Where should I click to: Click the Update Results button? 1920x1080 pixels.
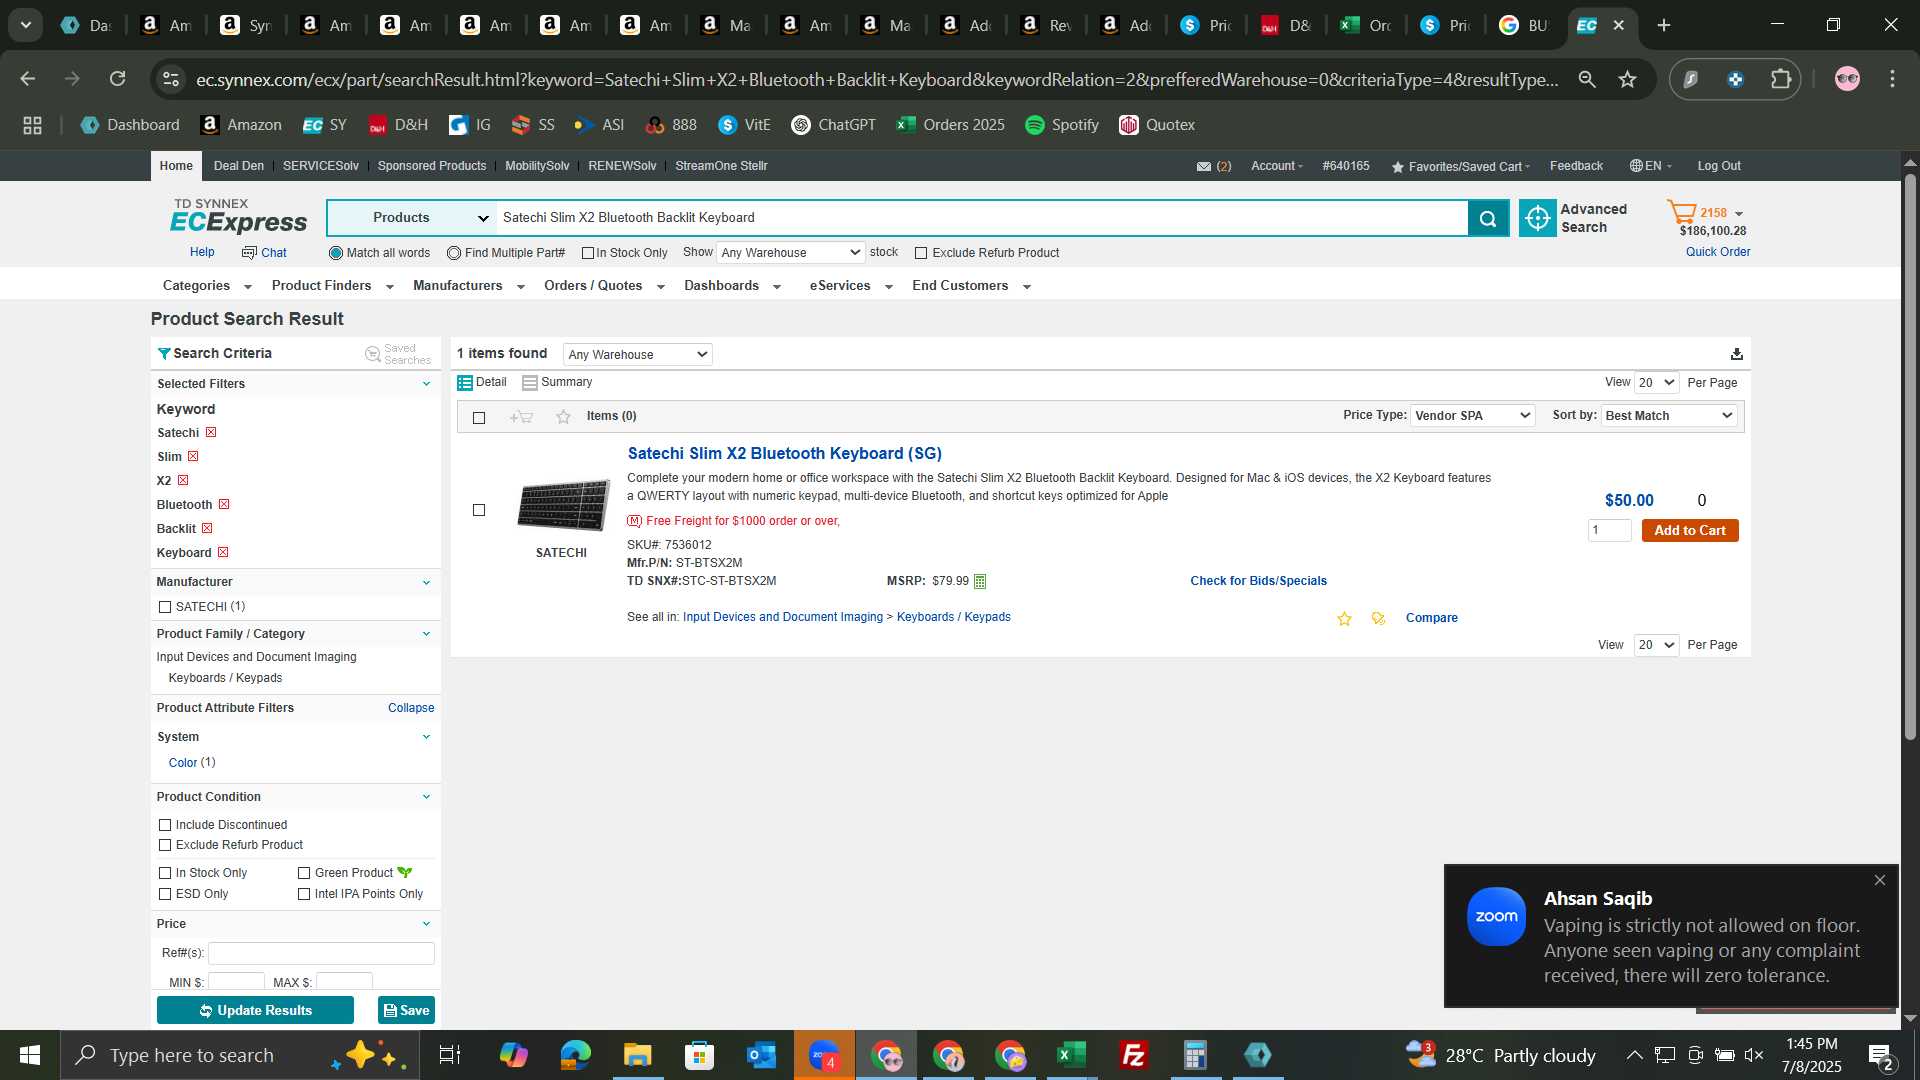pyautogui.click(x=255, y=1011)
